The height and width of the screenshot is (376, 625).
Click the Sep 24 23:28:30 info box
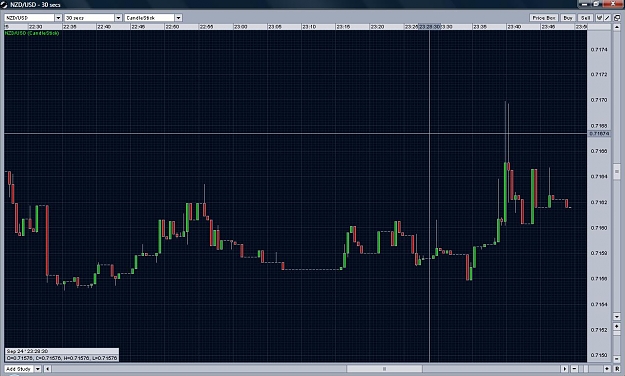[62, 355]
